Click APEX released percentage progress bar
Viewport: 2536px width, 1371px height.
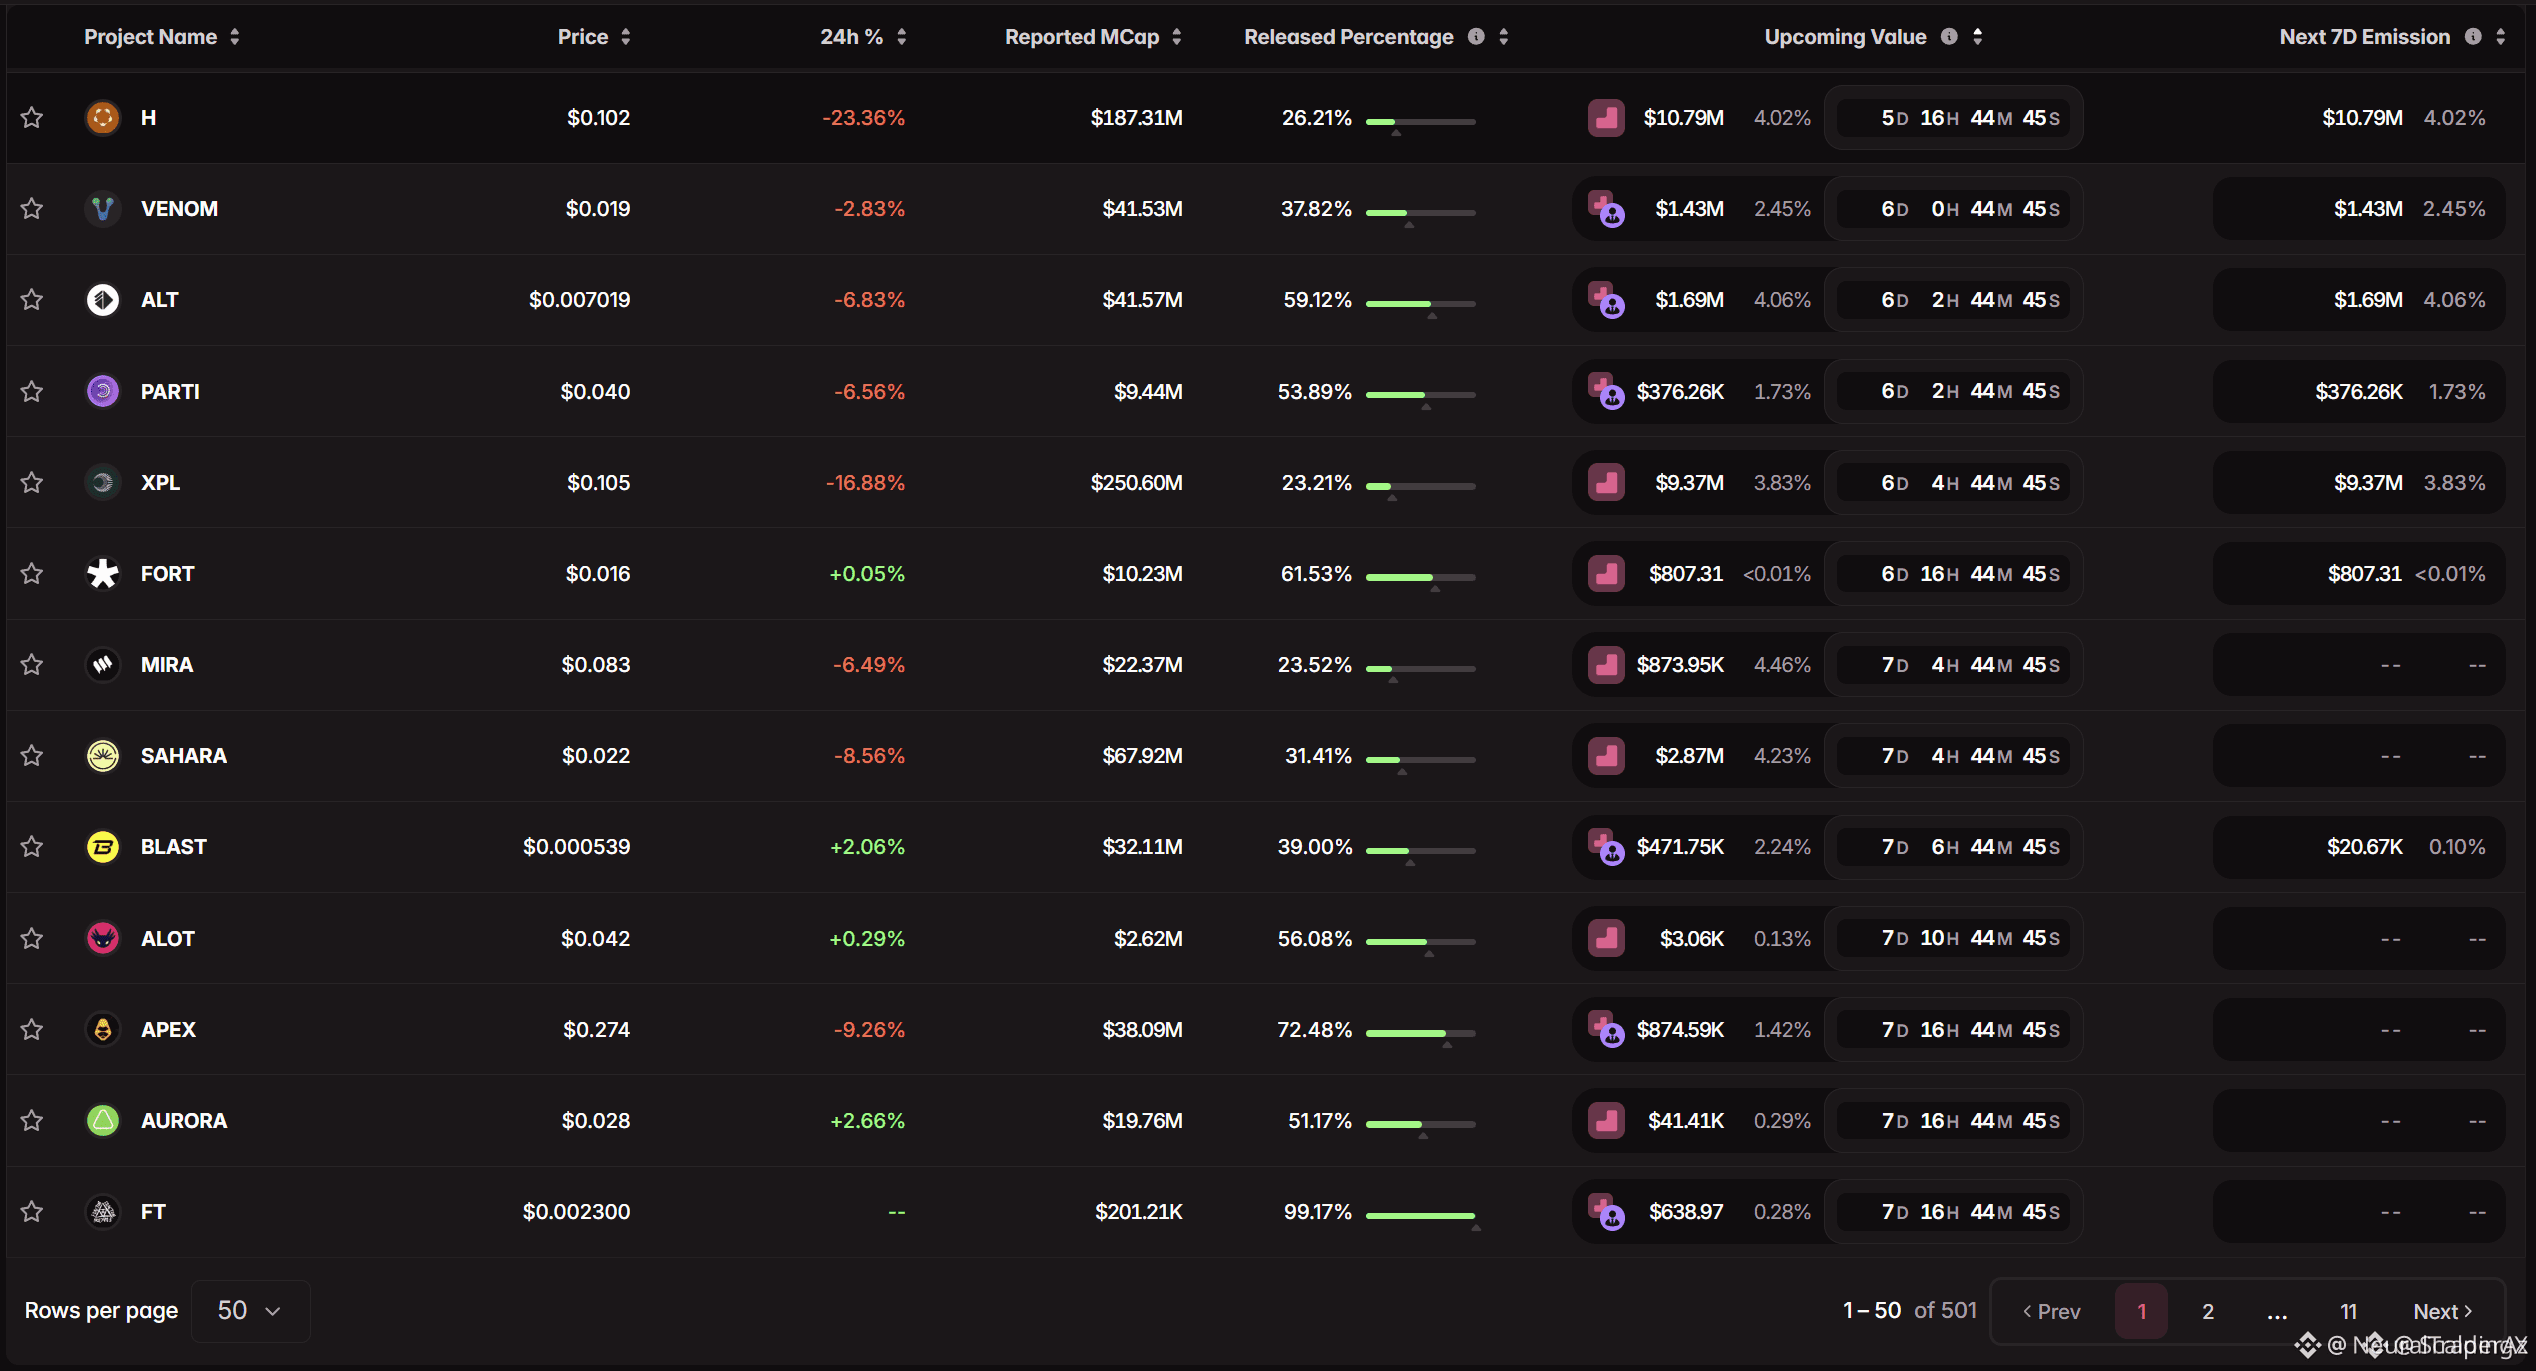pyautogui.click(x=1421, y=1034)
